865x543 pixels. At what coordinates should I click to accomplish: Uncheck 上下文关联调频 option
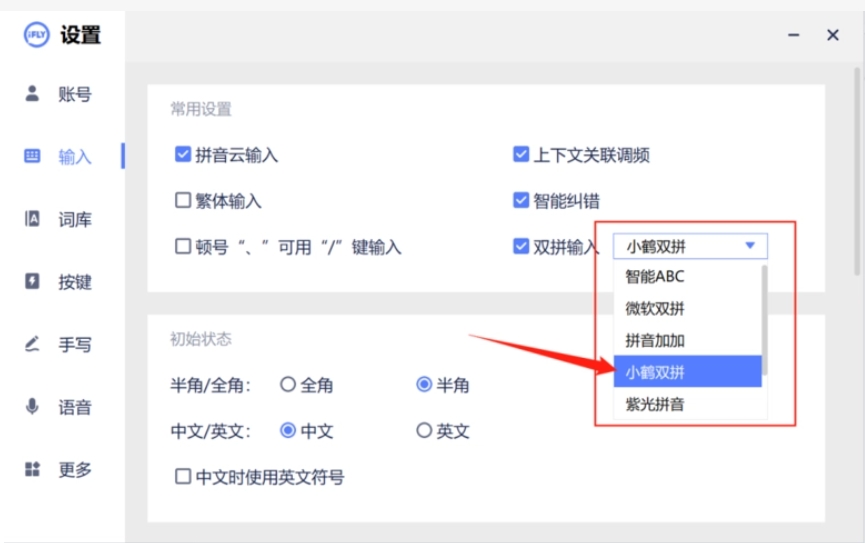tap(521, 154)
